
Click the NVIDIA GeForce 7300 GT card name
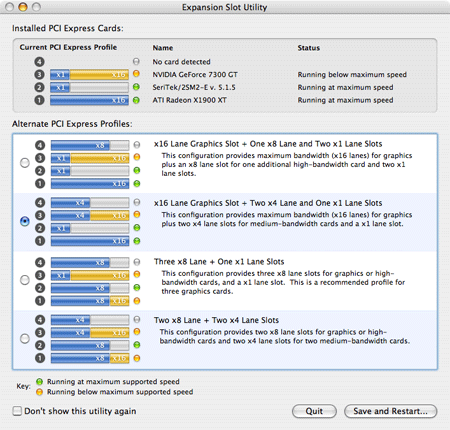[x=195, y=74]
